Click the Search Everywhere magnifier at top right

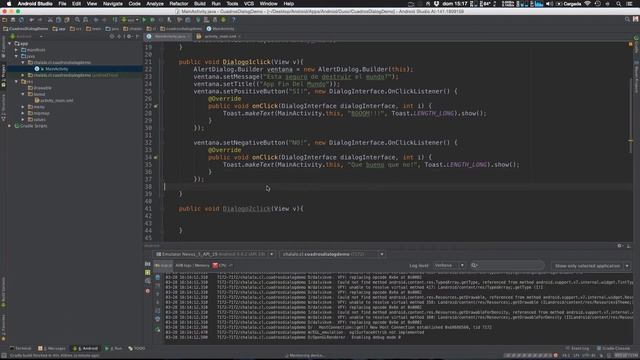627,19
